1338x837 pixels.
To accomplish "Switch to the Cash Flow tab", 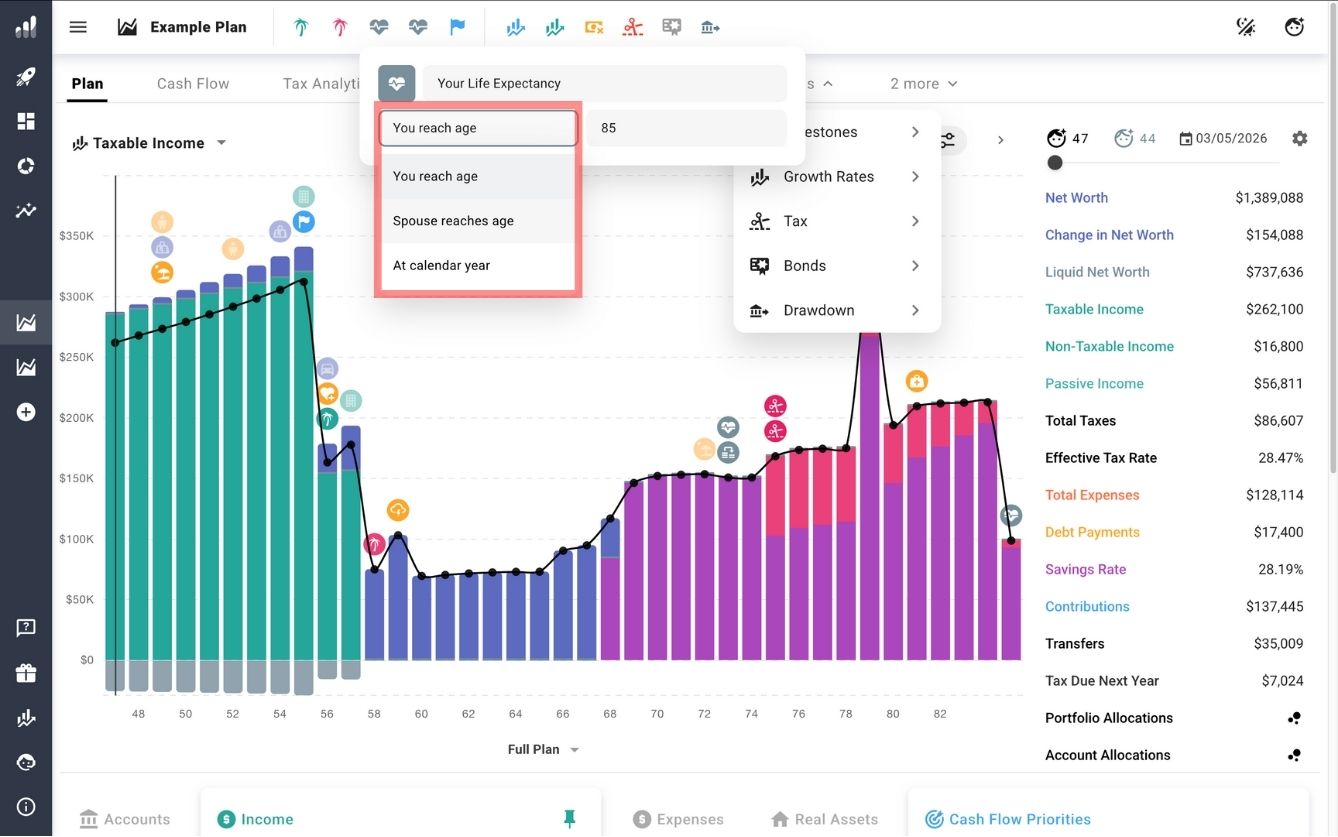I will (193, 84).
